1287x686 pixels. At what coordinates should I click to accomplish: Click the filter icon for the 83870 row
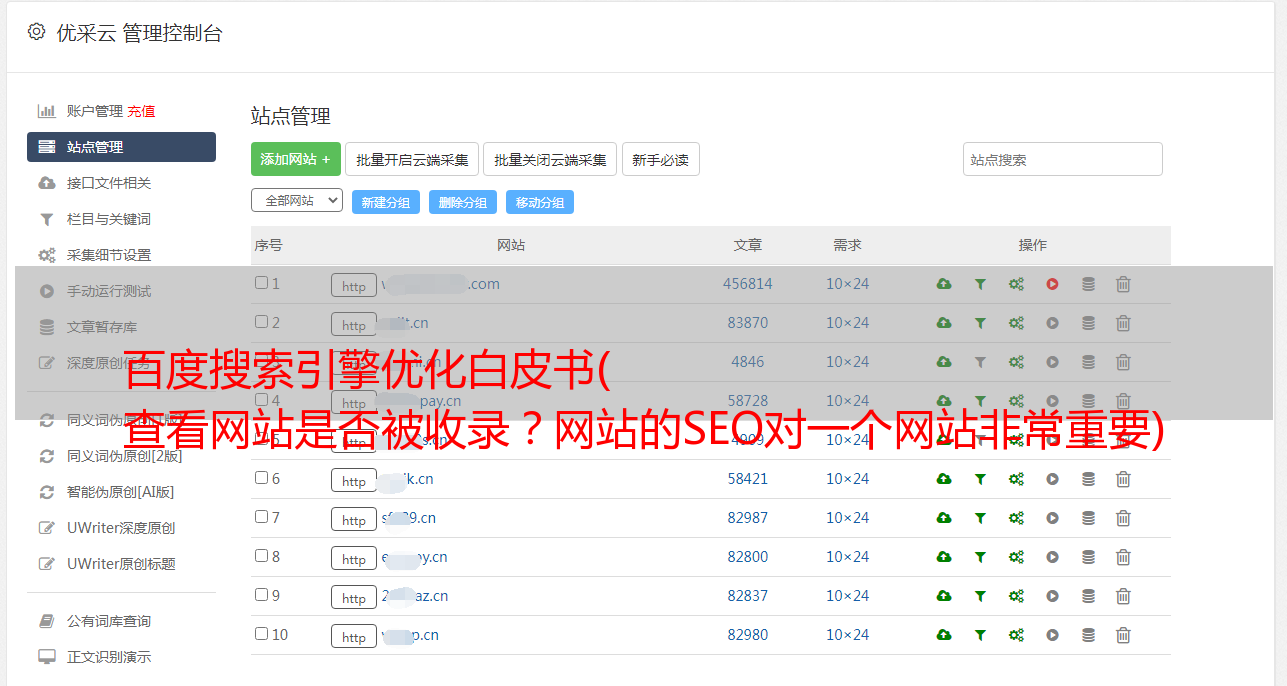pyautogui.click(x=980, y=323)
